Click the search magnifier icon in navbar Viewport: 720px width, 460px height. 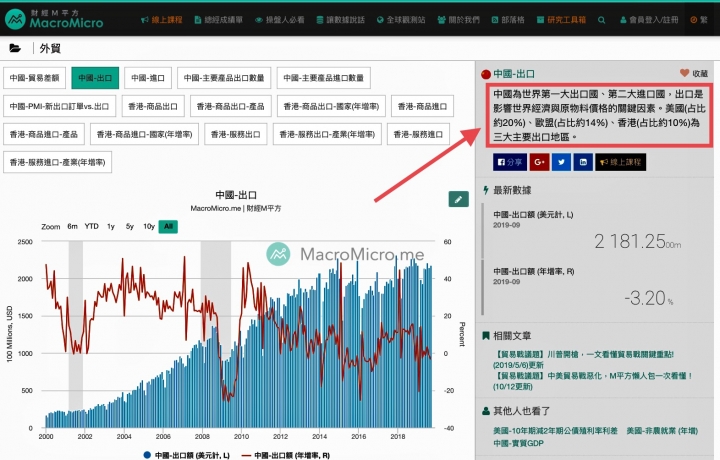click(x=602, y=20)
